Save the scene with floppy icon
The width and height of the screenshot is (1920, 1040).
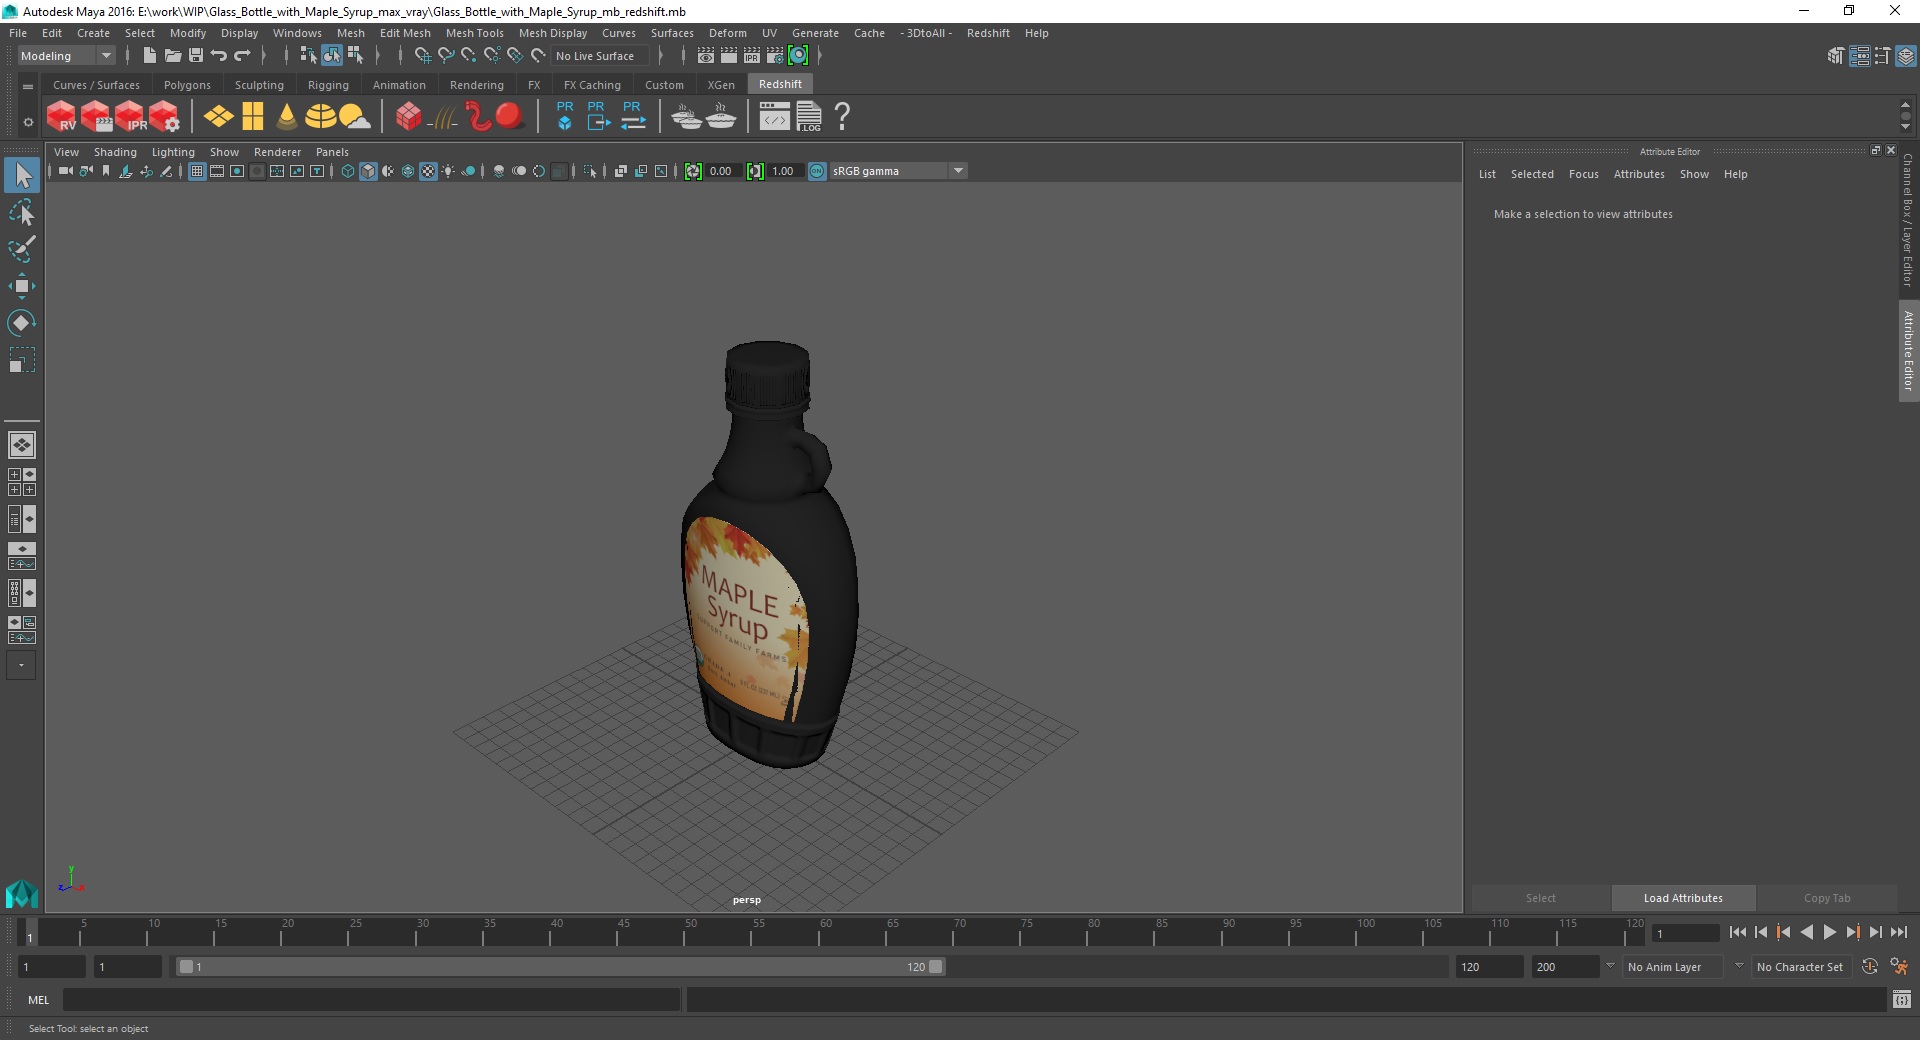(x=196, y=56)
